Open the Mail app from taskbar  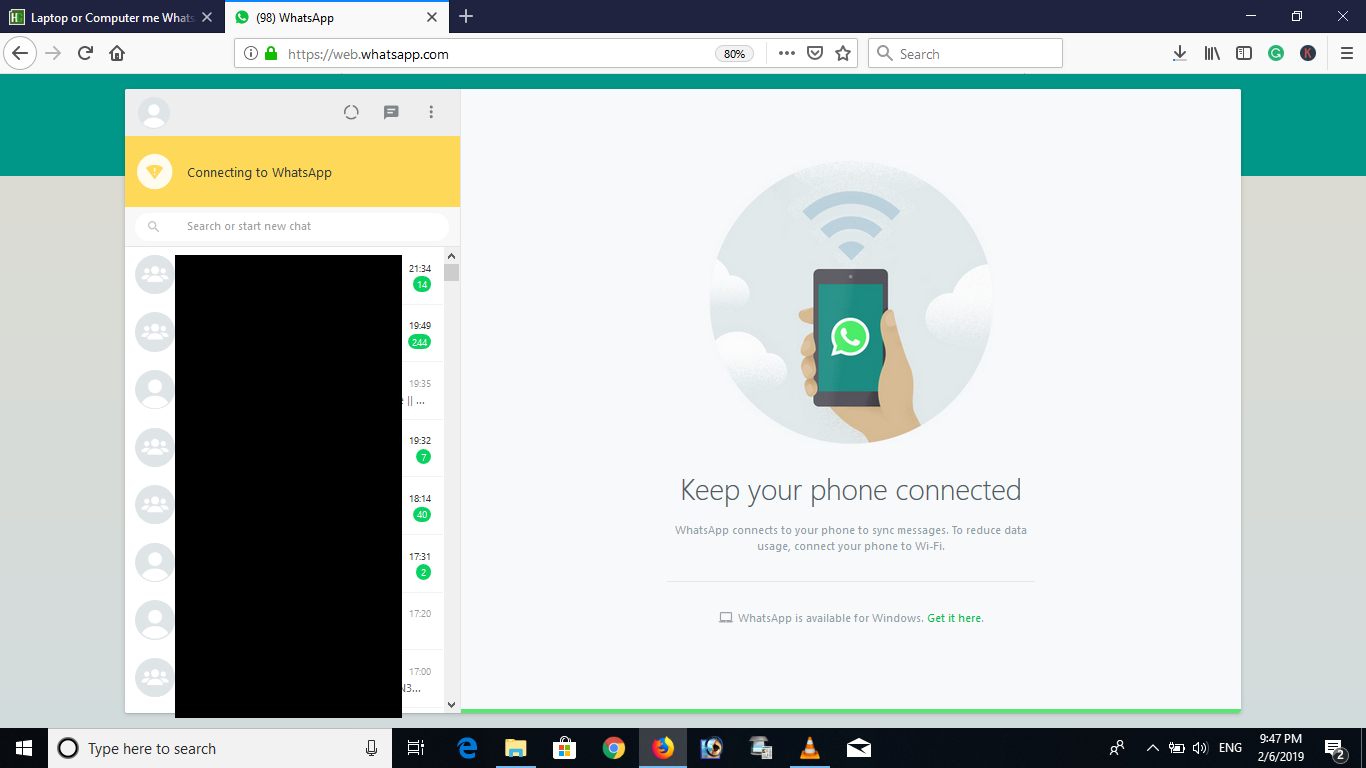coord(859,748)
